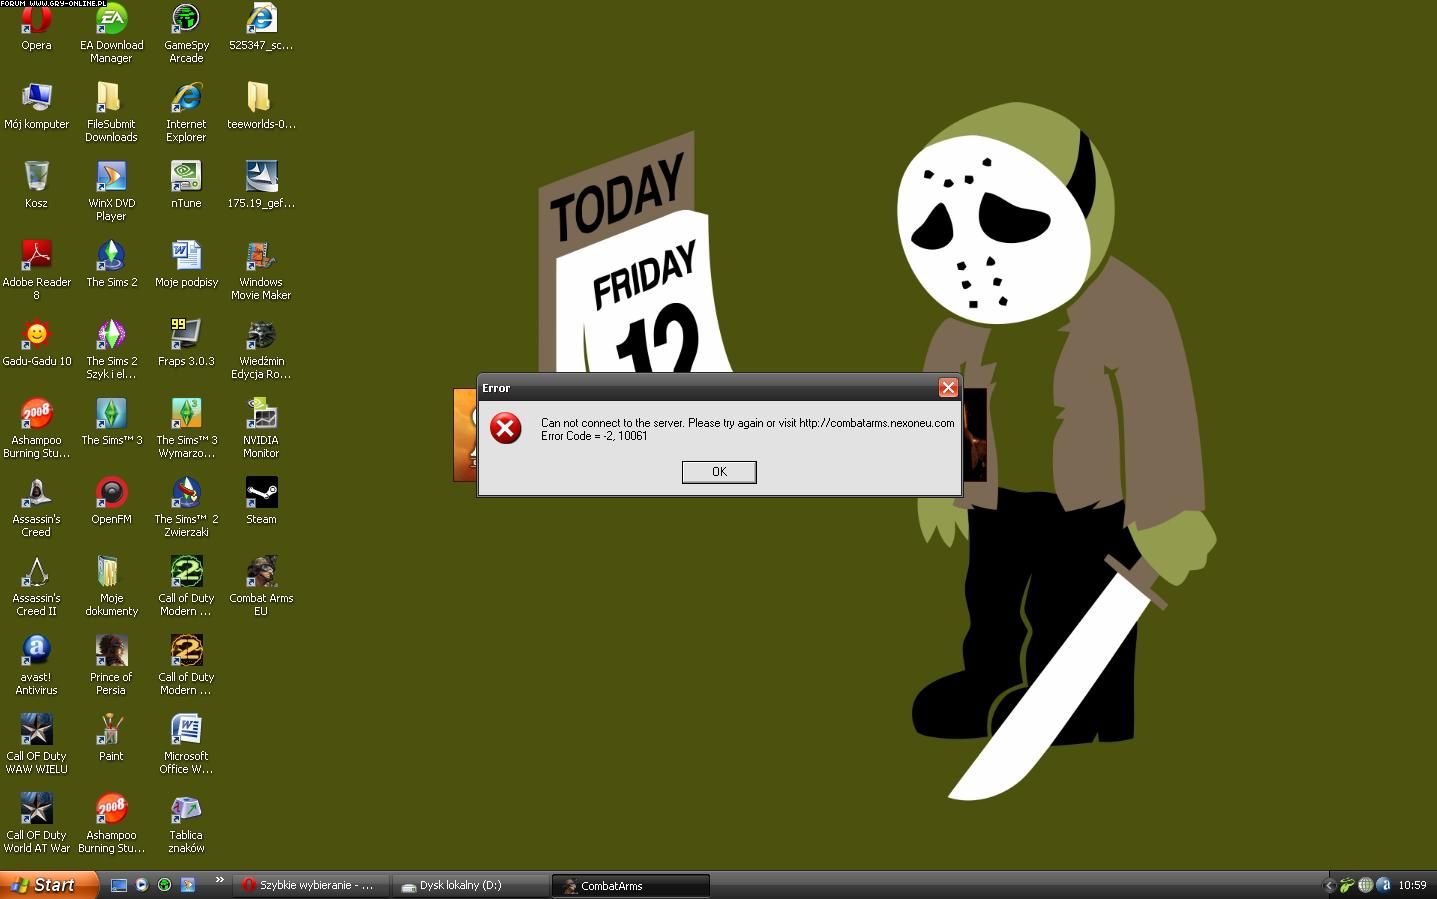Select the Paint desktop shortcut
Image resolution: width=1437 pixels, height=899 pixels.
click(x=111, y=738)
